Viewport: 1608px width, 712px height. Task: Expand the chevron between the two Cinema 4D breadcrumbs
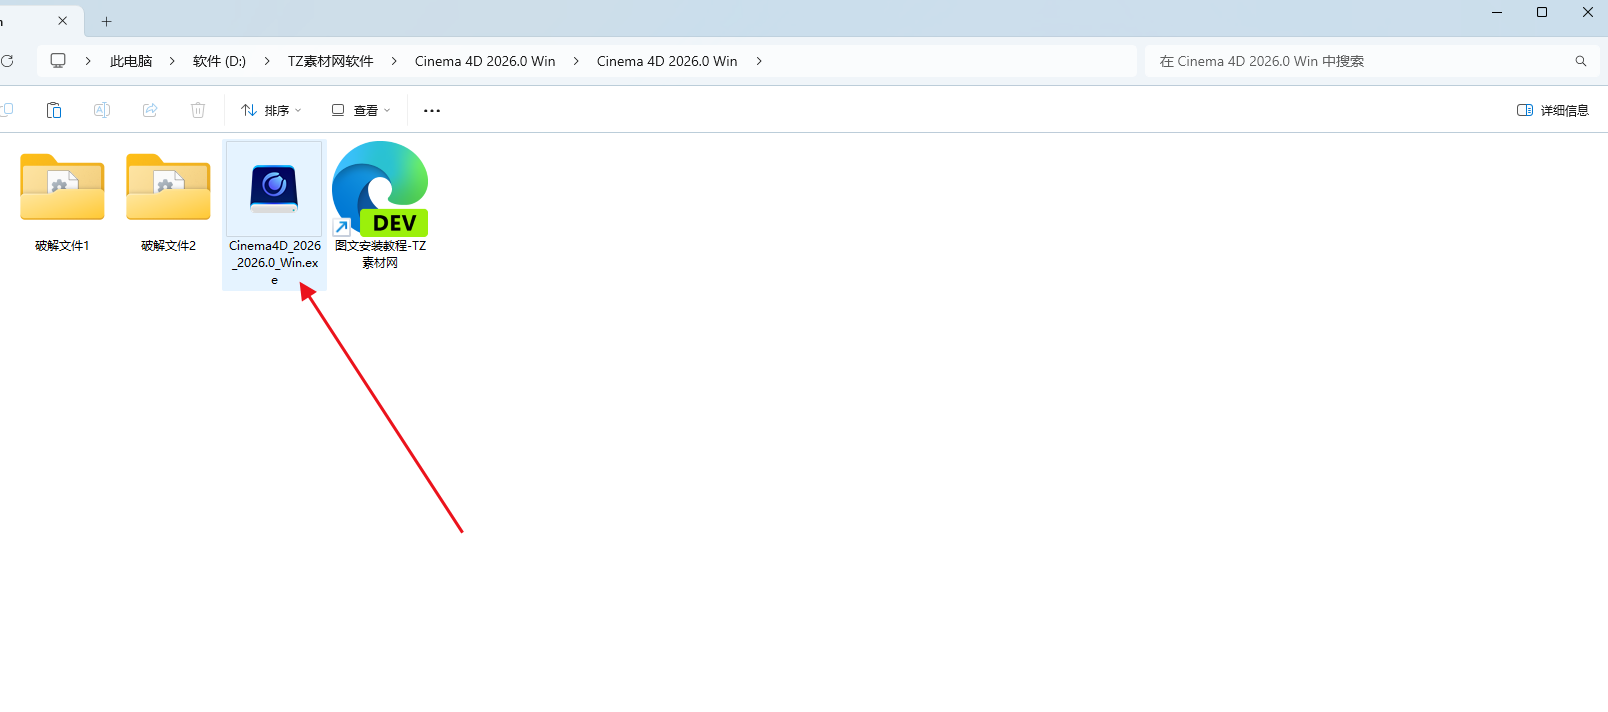tap(576, 61)
